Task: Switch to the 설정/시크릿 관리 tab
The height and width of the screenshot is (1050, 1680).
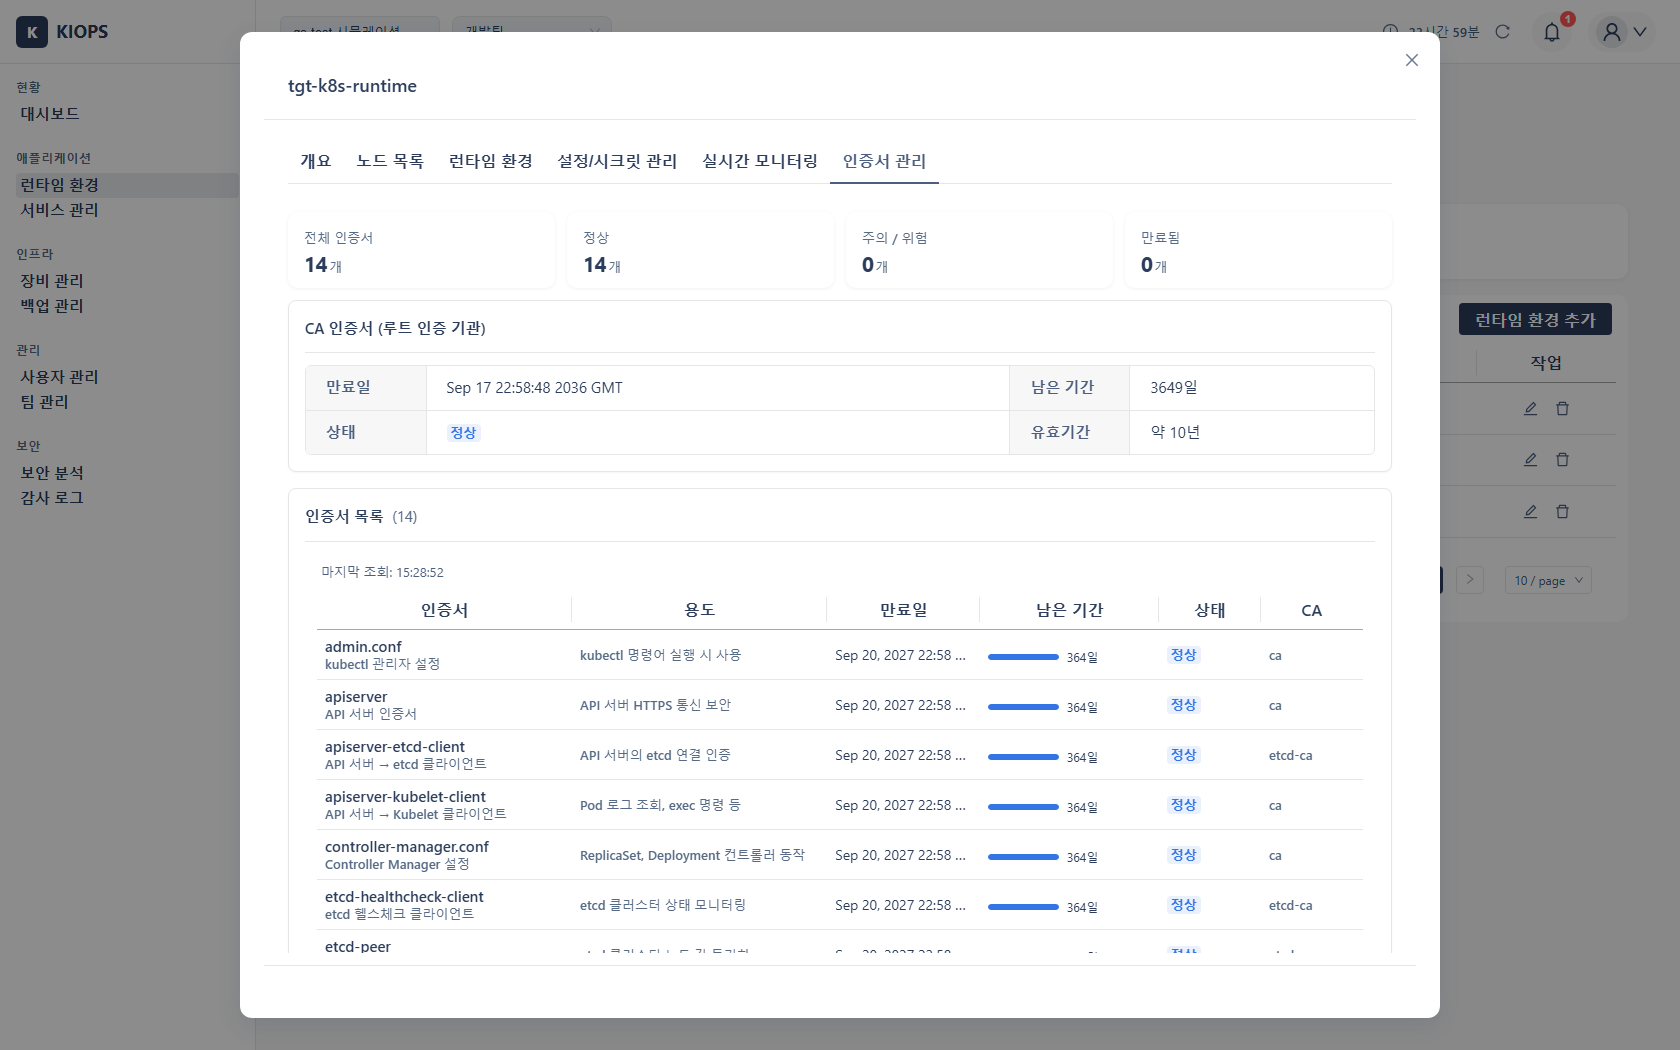Action: pyautogui.click(x=617, y=161)
